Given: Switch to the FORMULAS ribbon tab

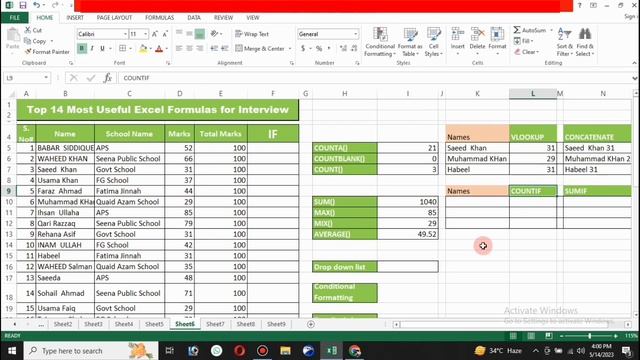Looking at the screenshot, I should [x=160, y=18].
